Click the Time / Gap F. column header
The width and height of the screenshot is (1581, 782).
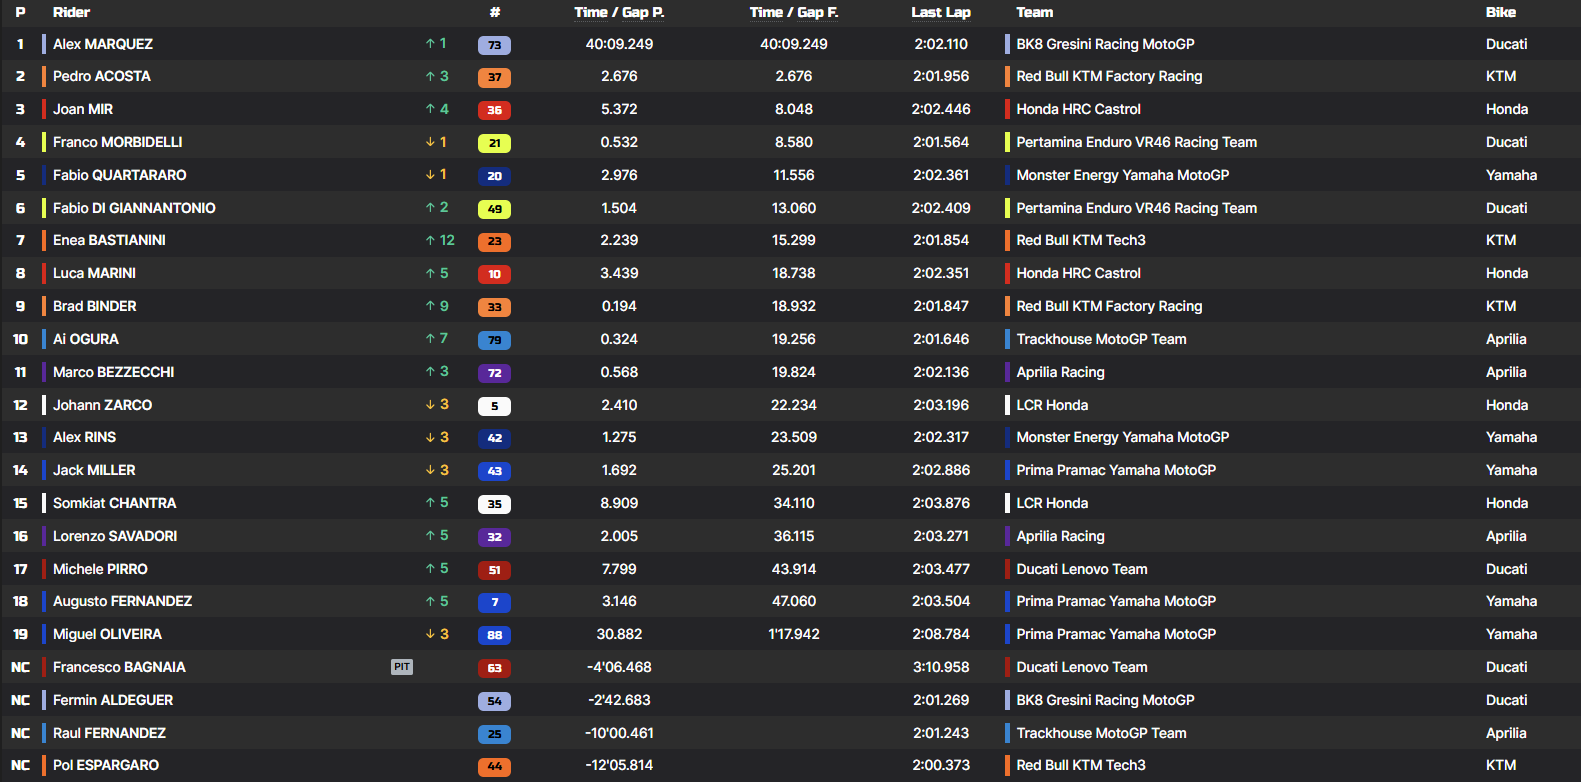[793, 12]
